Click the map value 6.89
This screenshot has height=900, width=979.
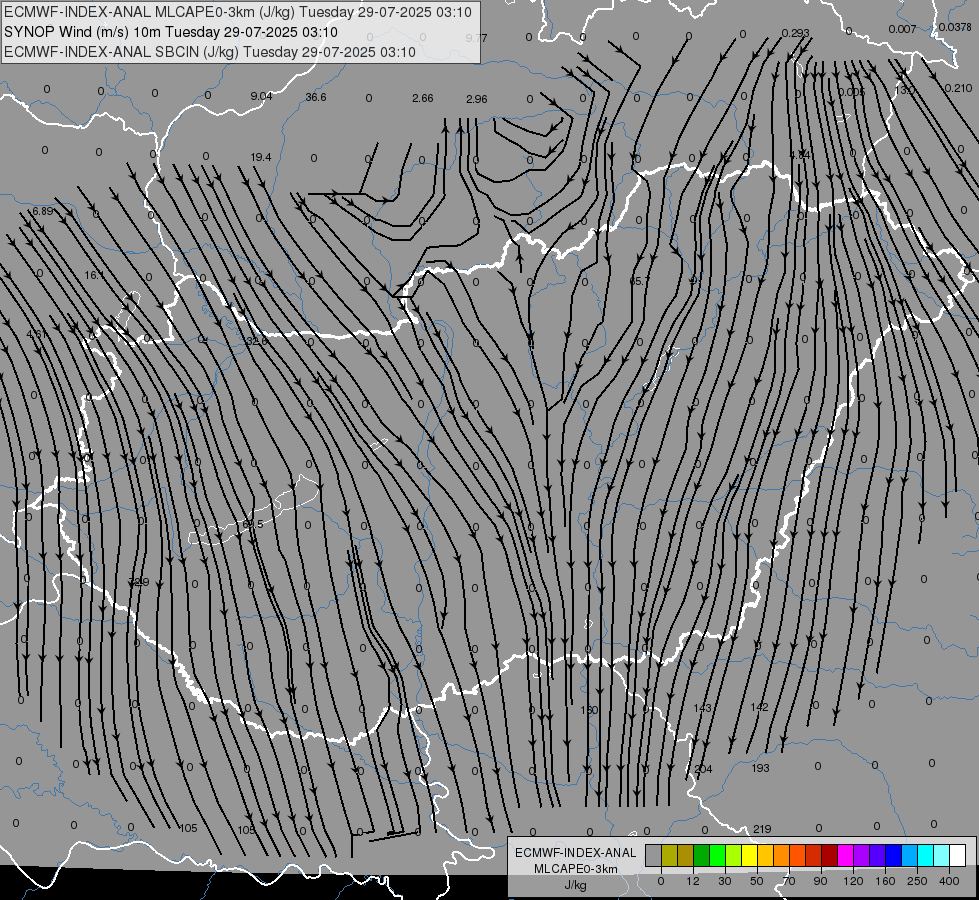(42, 211)
